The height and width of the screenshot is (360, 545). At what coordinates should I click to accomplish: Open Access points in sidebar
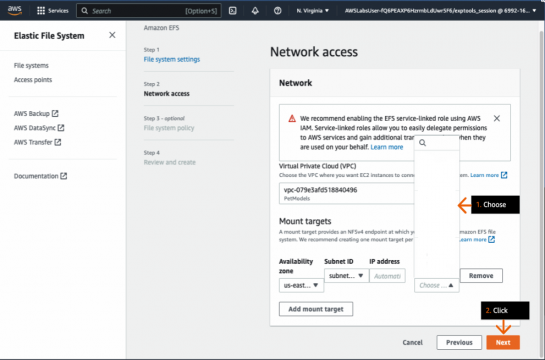pos(33,80)
